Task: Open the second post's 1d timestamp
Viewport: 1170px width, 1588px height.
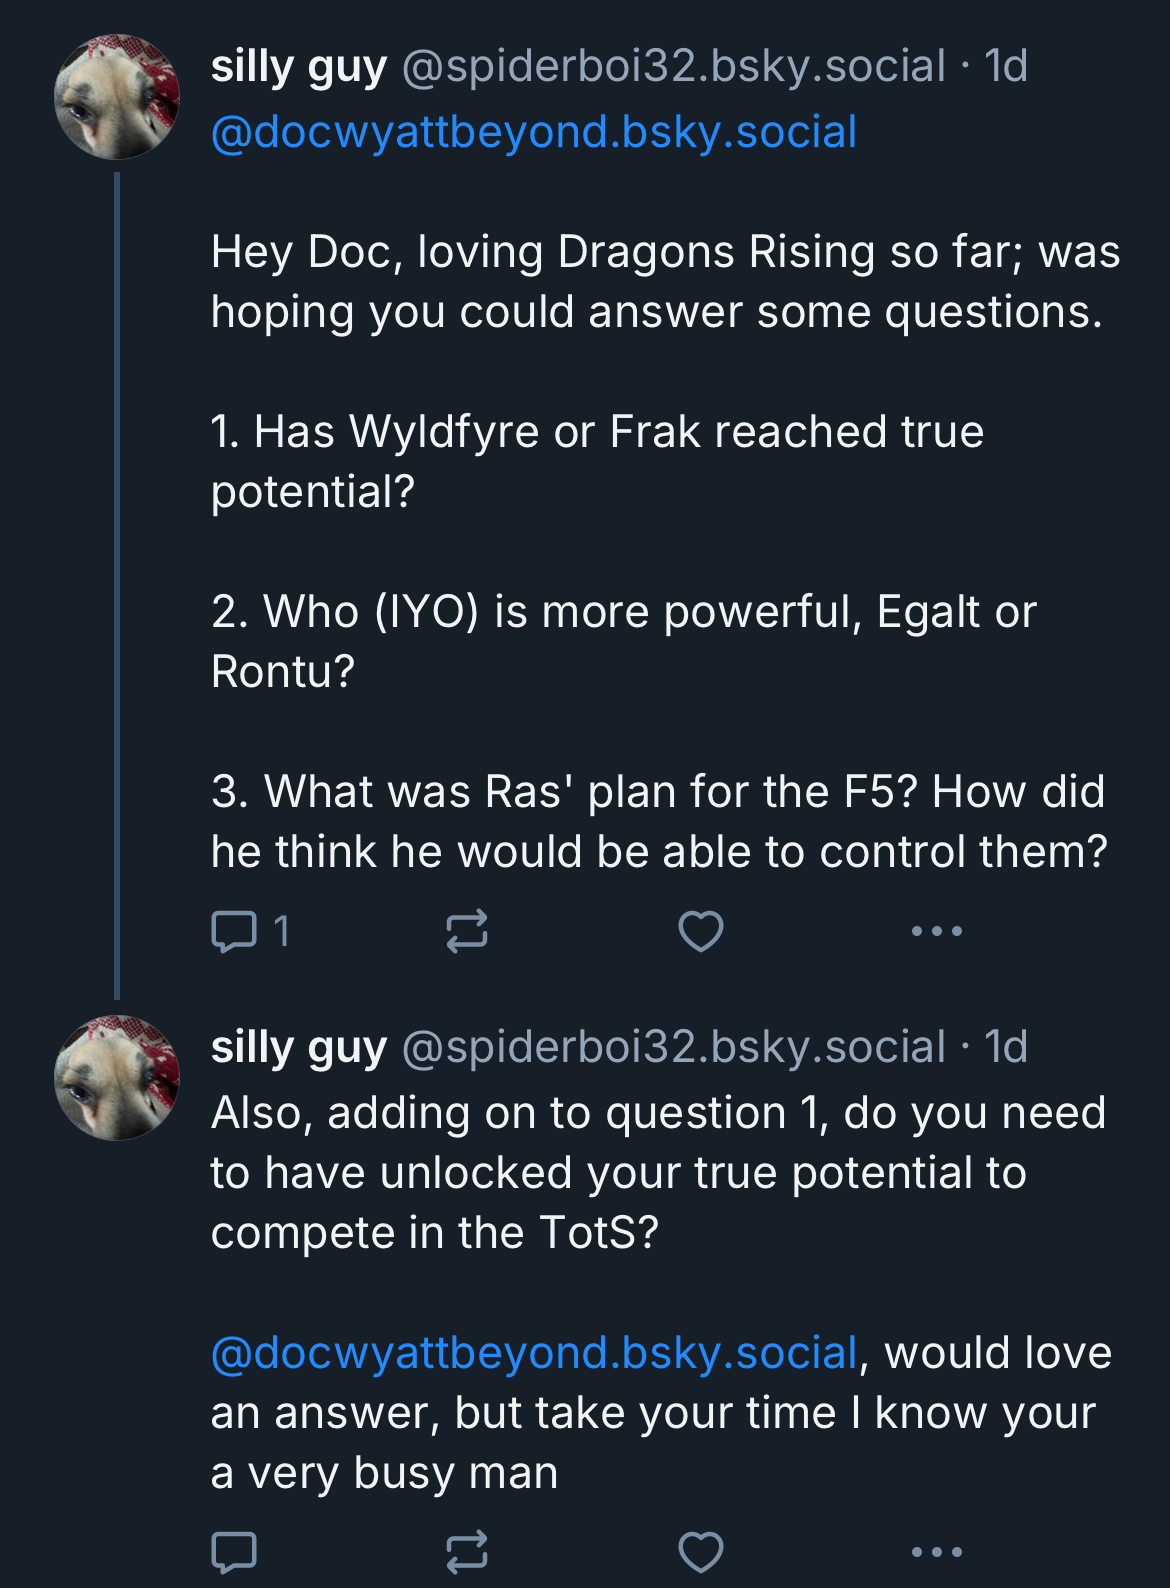Action: [1005, 1048]
